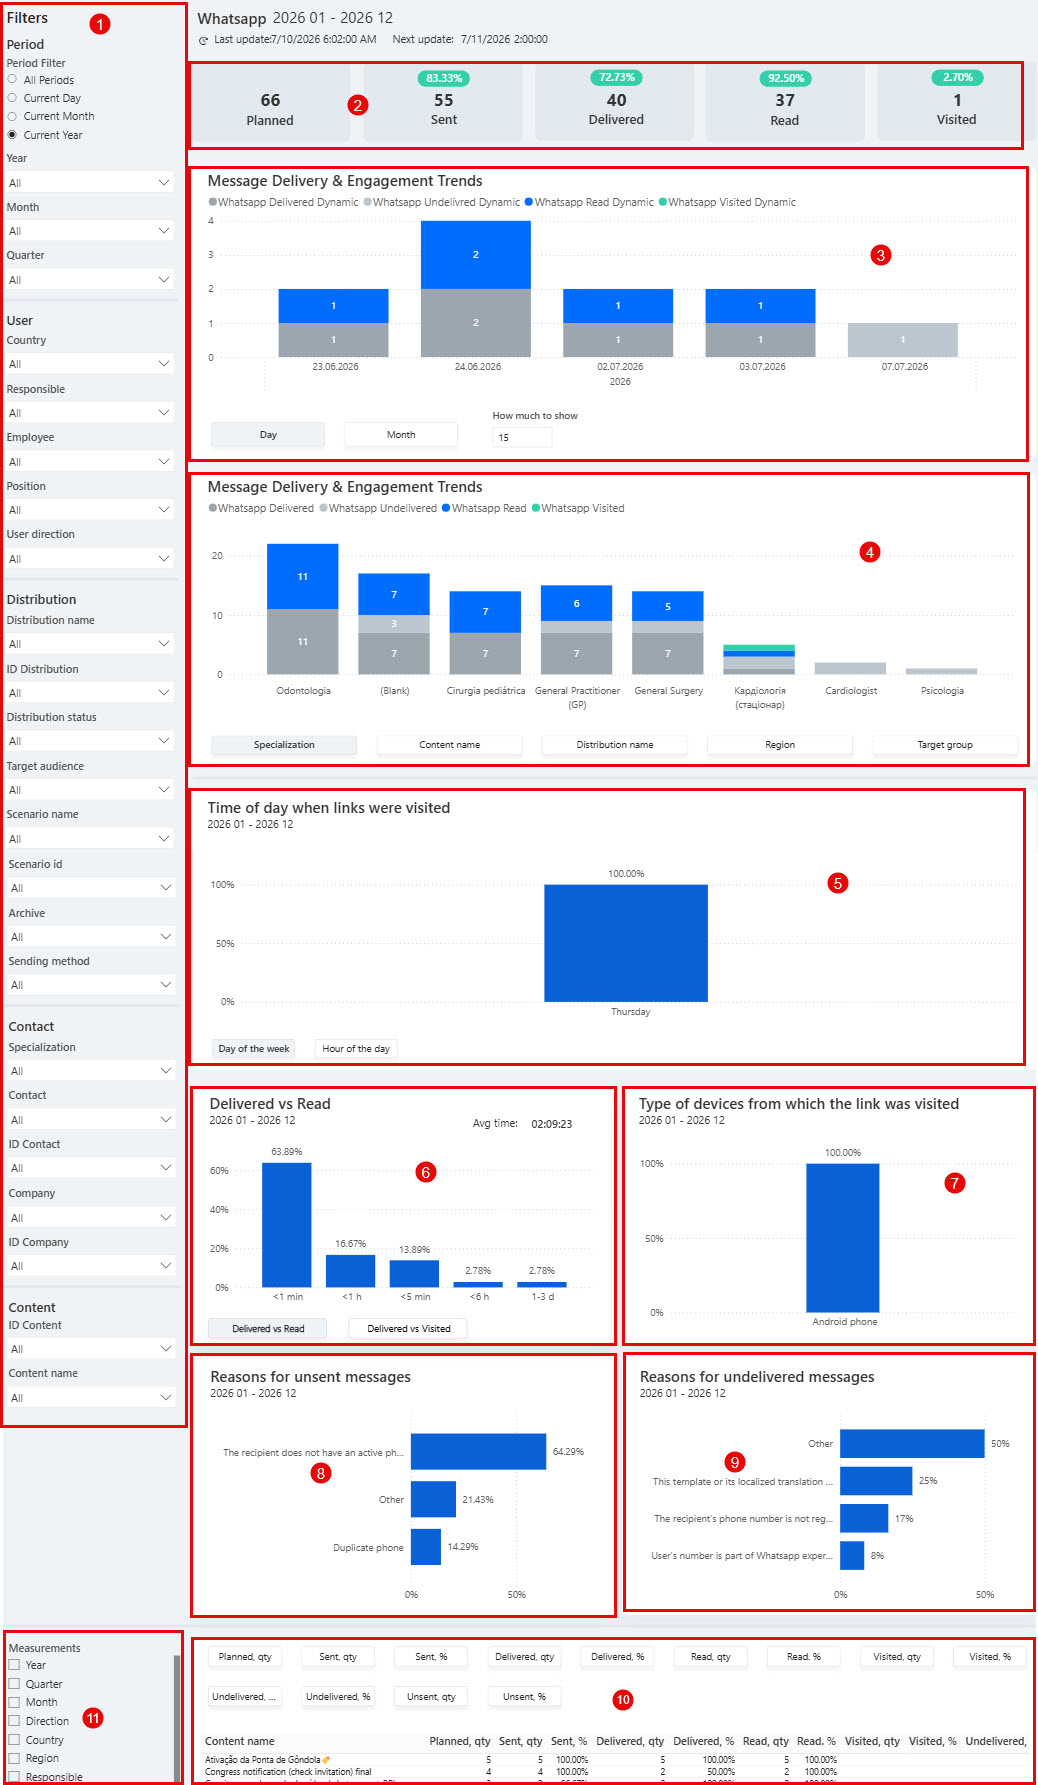Click the Planned, qty measure button

pyautogui.click(x=245, y=1657)
